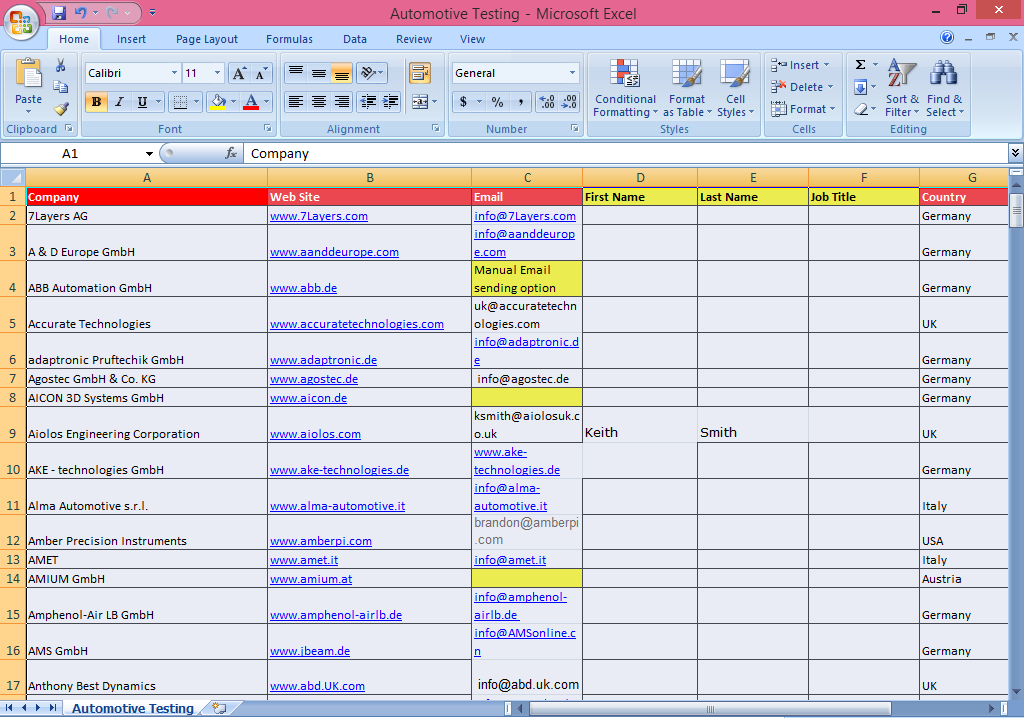Decrease the font size
1024x718 pixels.
261,73
